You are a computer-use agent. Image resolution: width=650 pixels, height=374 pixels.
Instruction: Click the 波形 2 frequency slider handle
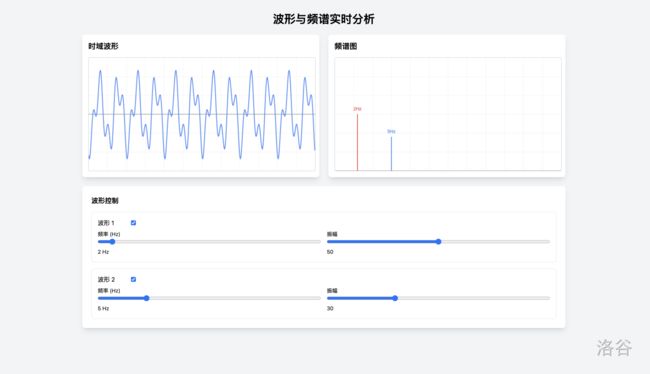pos(146,298)
